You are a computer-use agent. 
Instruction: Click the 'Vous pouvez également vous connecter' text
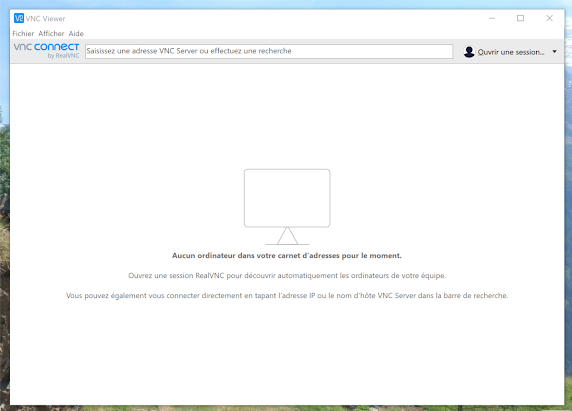(287, 296)
